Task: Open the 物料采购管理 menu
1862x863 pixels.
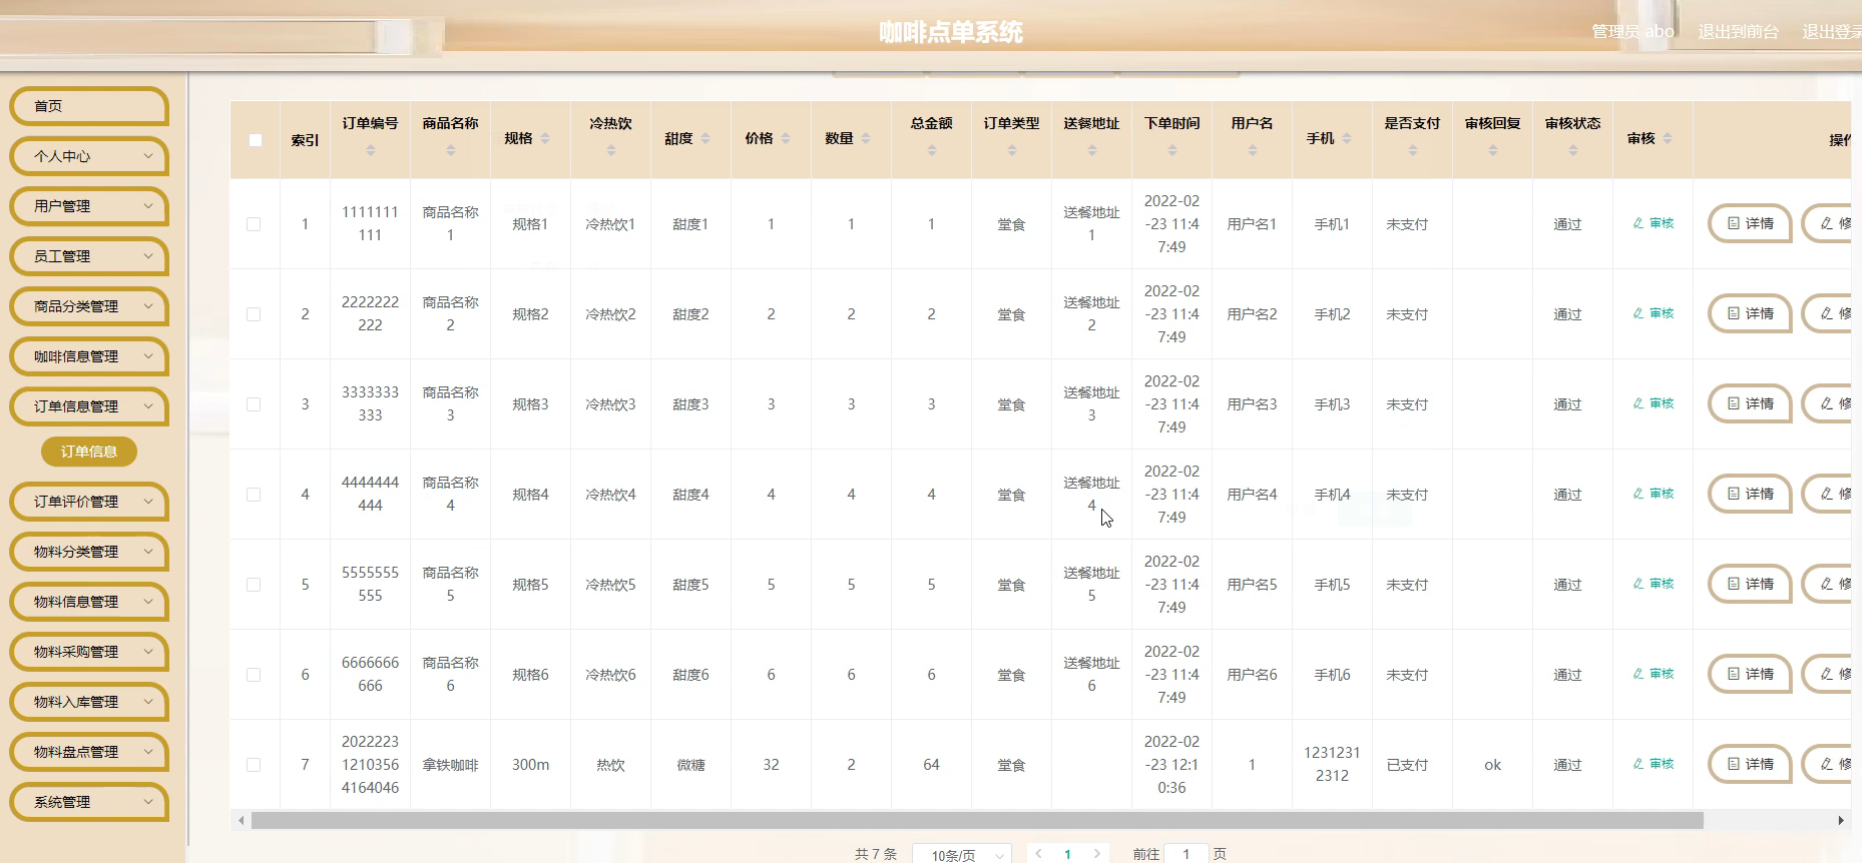Action: pyautogui.click(x=89, y=651)
